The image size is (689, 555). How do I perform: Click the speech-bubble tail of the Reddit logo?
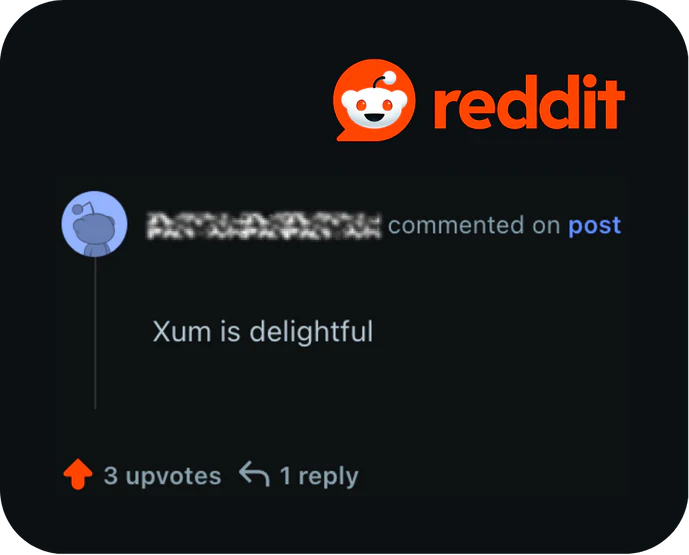tap(344, 134)
